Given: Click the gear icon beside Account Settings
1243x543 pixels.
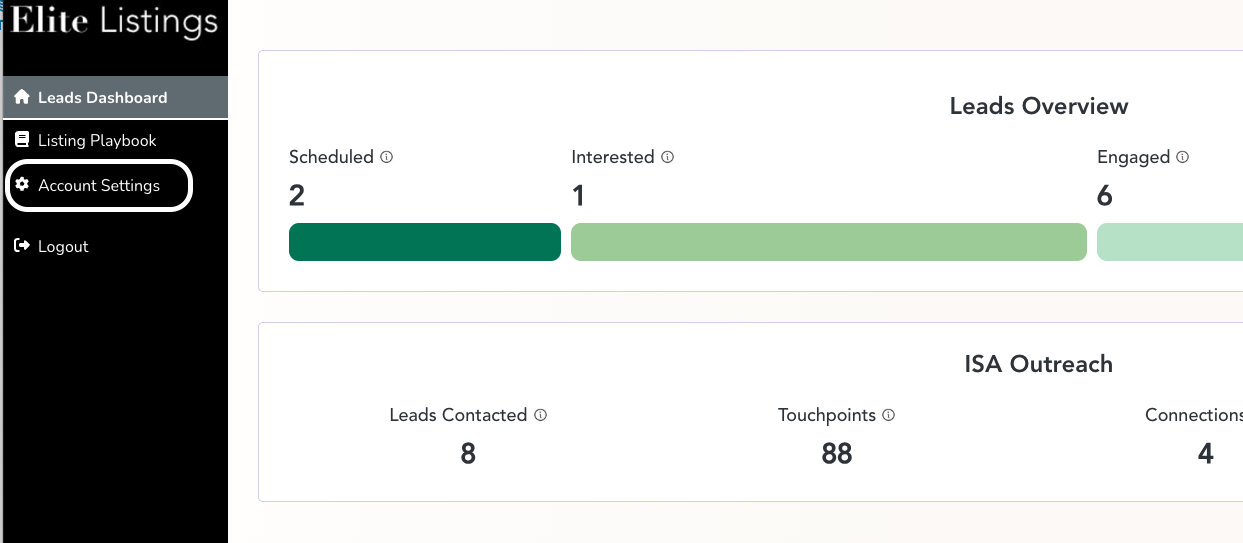Looking at the screenshot, I should pyautogui.click(x=22, y=185).
